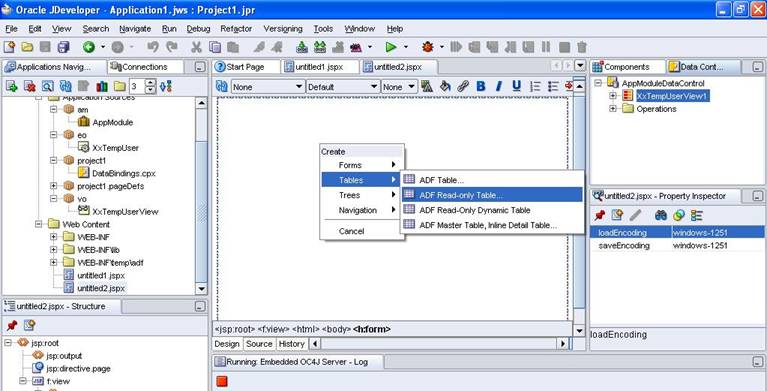Click the refresh icon in navigator toolbar
Viewport: 767px width, 391px height.
point(66,87)
